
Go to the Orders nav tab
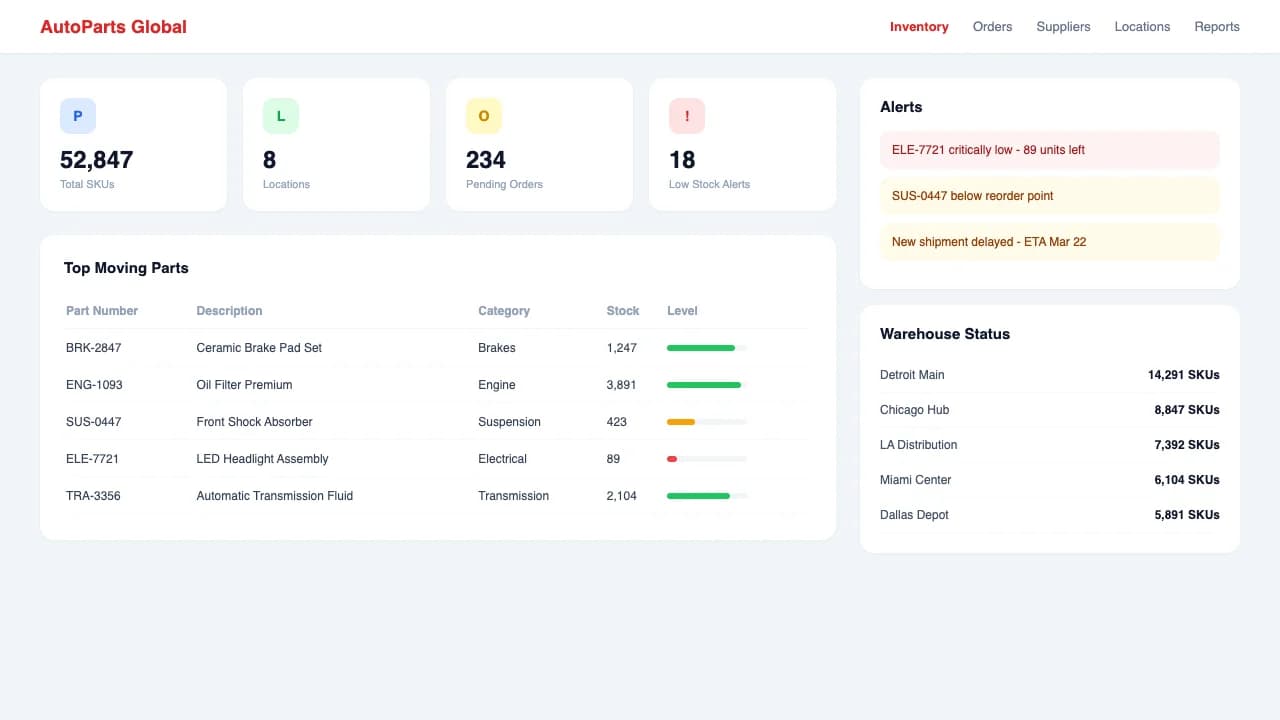(x=992, y=27)
